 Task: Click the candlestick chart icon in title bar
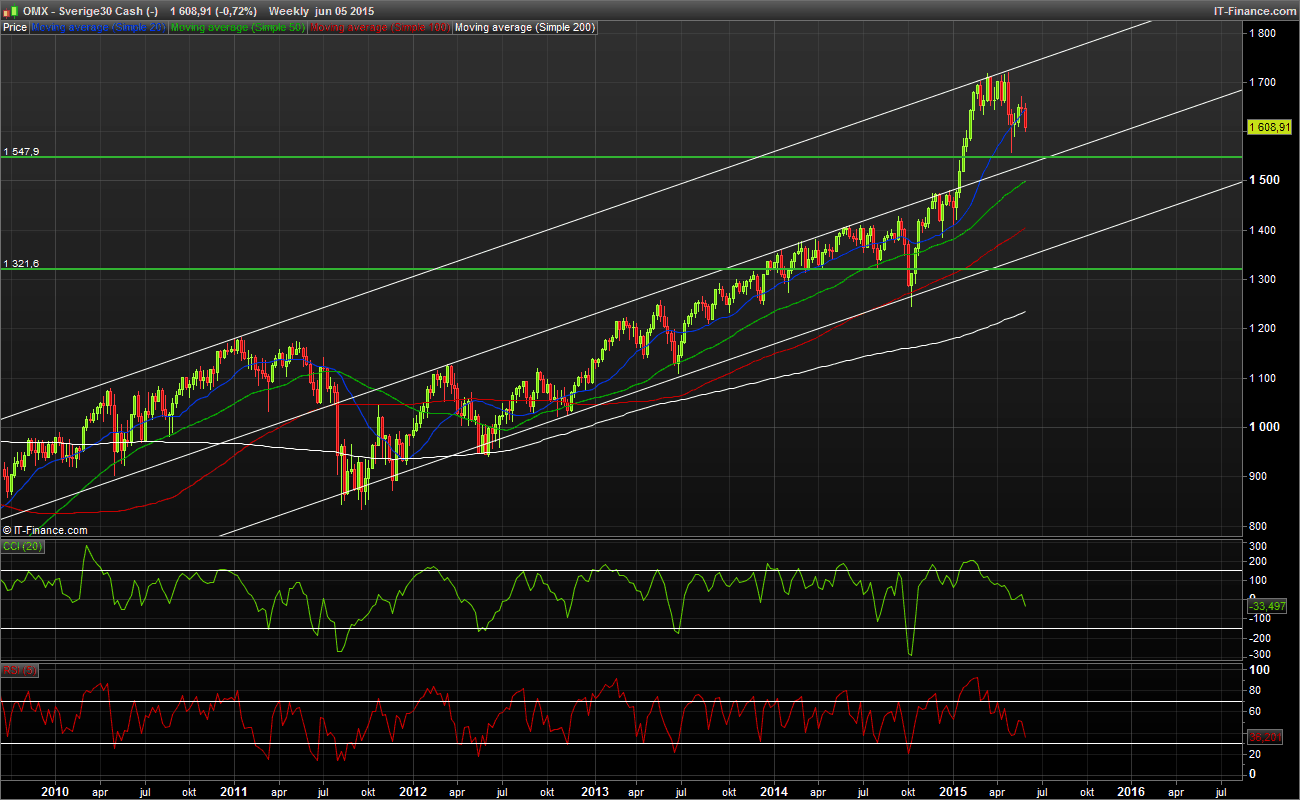pyautogui.click(x=9, y=10)
